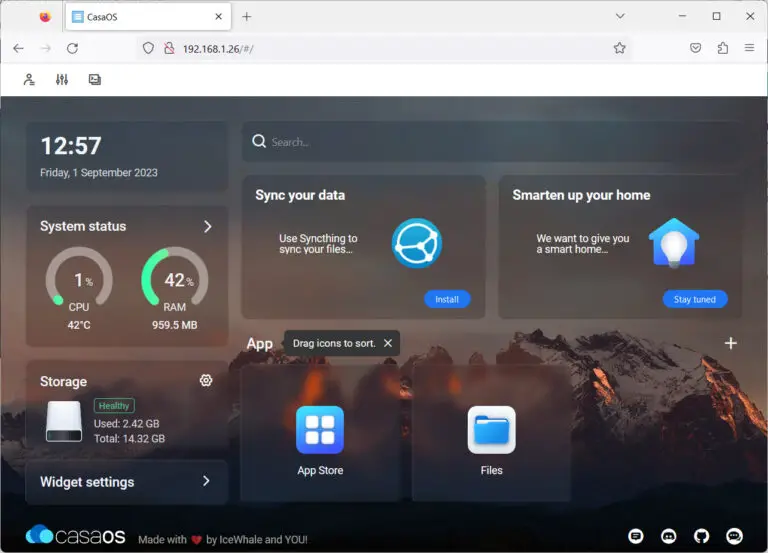Open the Discord community icon
The height and width of the screenshot is (553, 768).
click(669, 536)
